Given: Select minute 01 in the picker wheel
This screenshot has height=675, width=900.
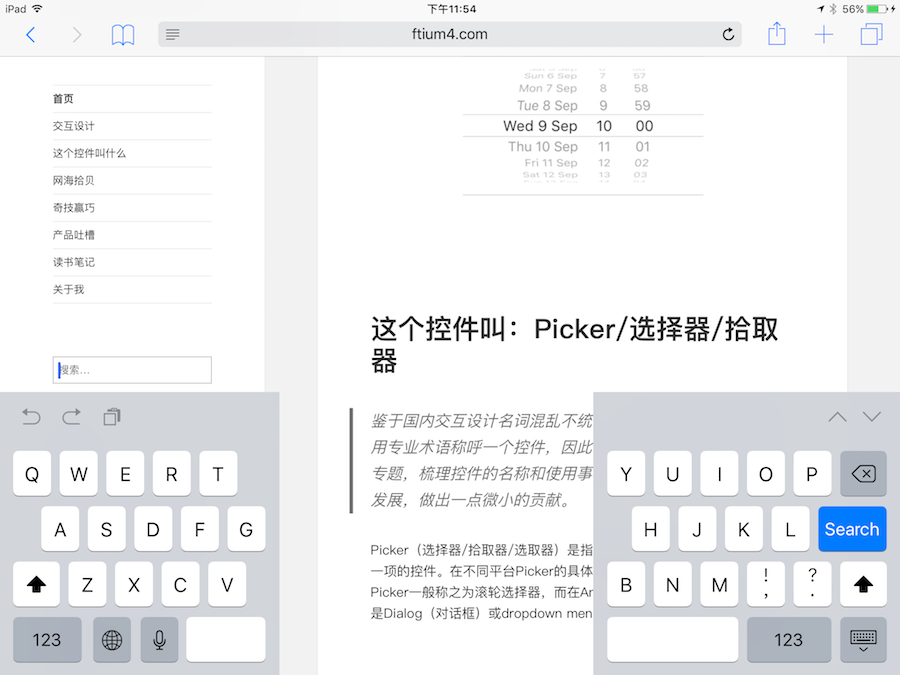Looking at the screenshot, I should coord(642,146).
